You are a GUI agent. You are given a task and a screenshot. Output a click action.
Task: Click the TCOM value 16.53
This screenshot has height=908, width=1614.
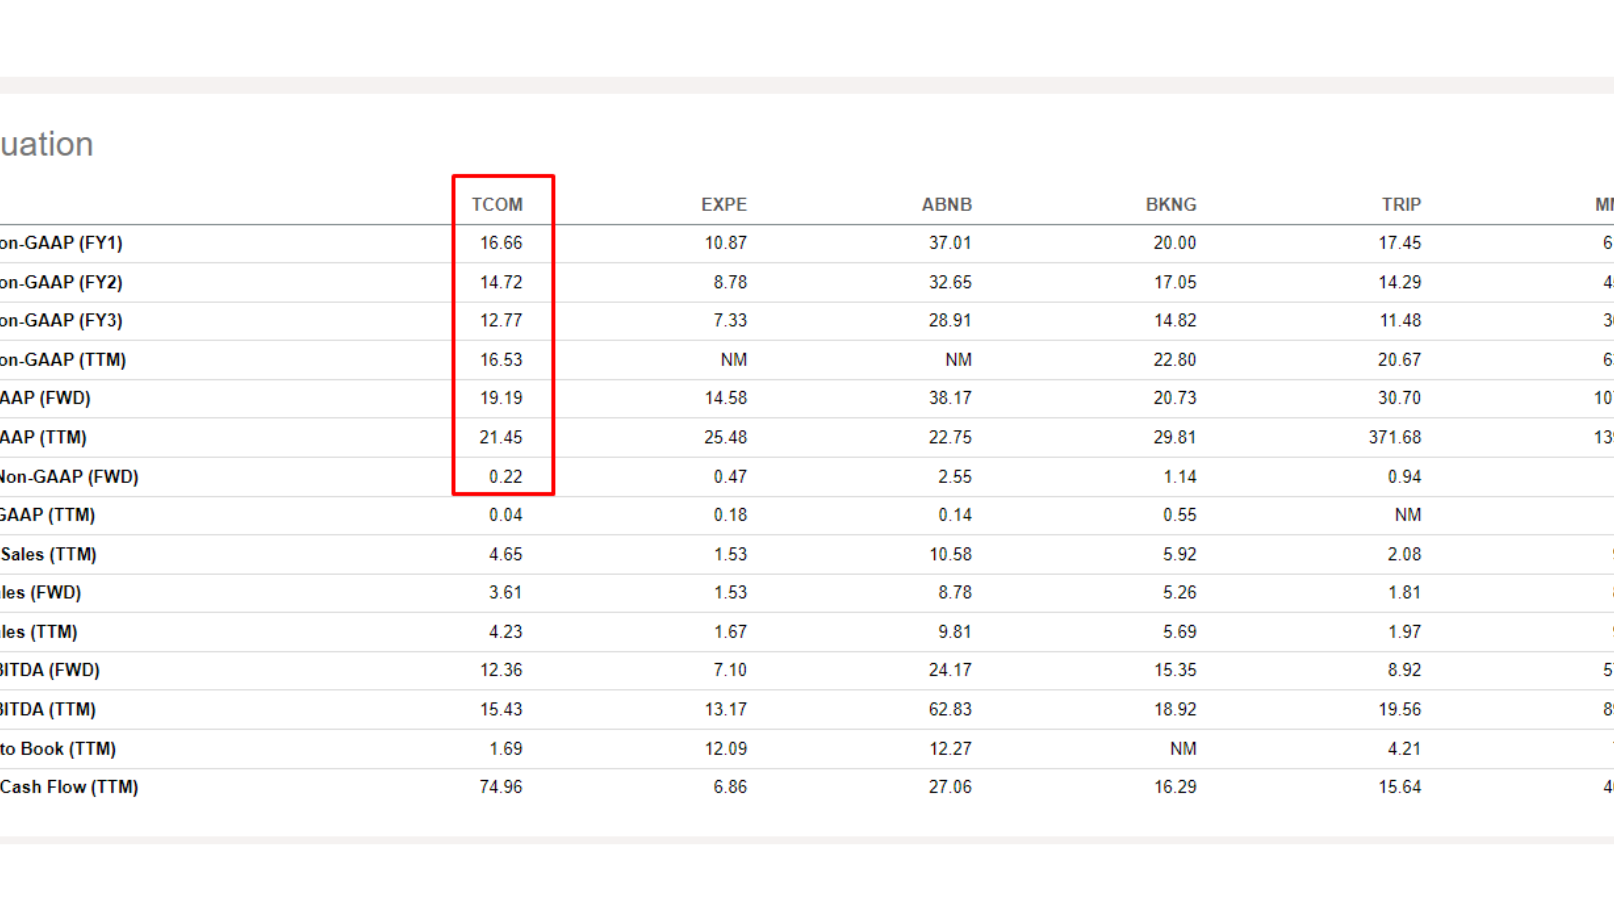point(501,360)
